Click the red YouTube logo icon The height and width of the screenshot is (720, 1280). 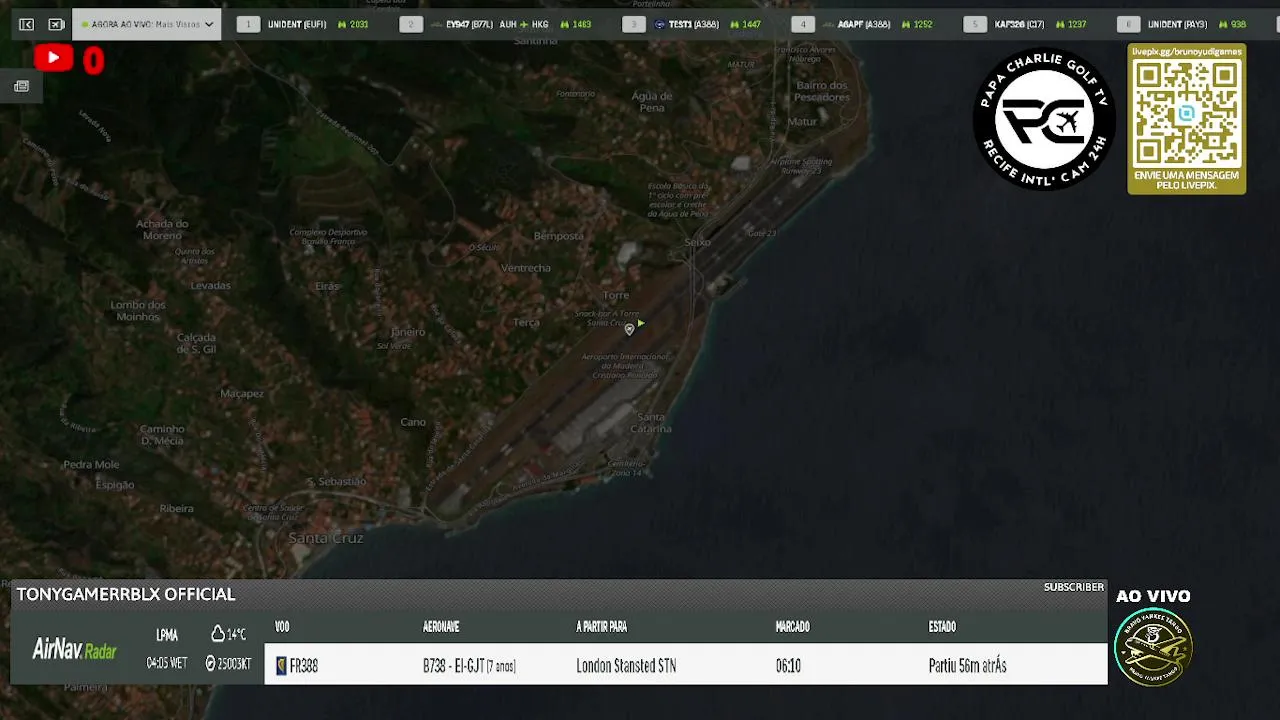53,59
